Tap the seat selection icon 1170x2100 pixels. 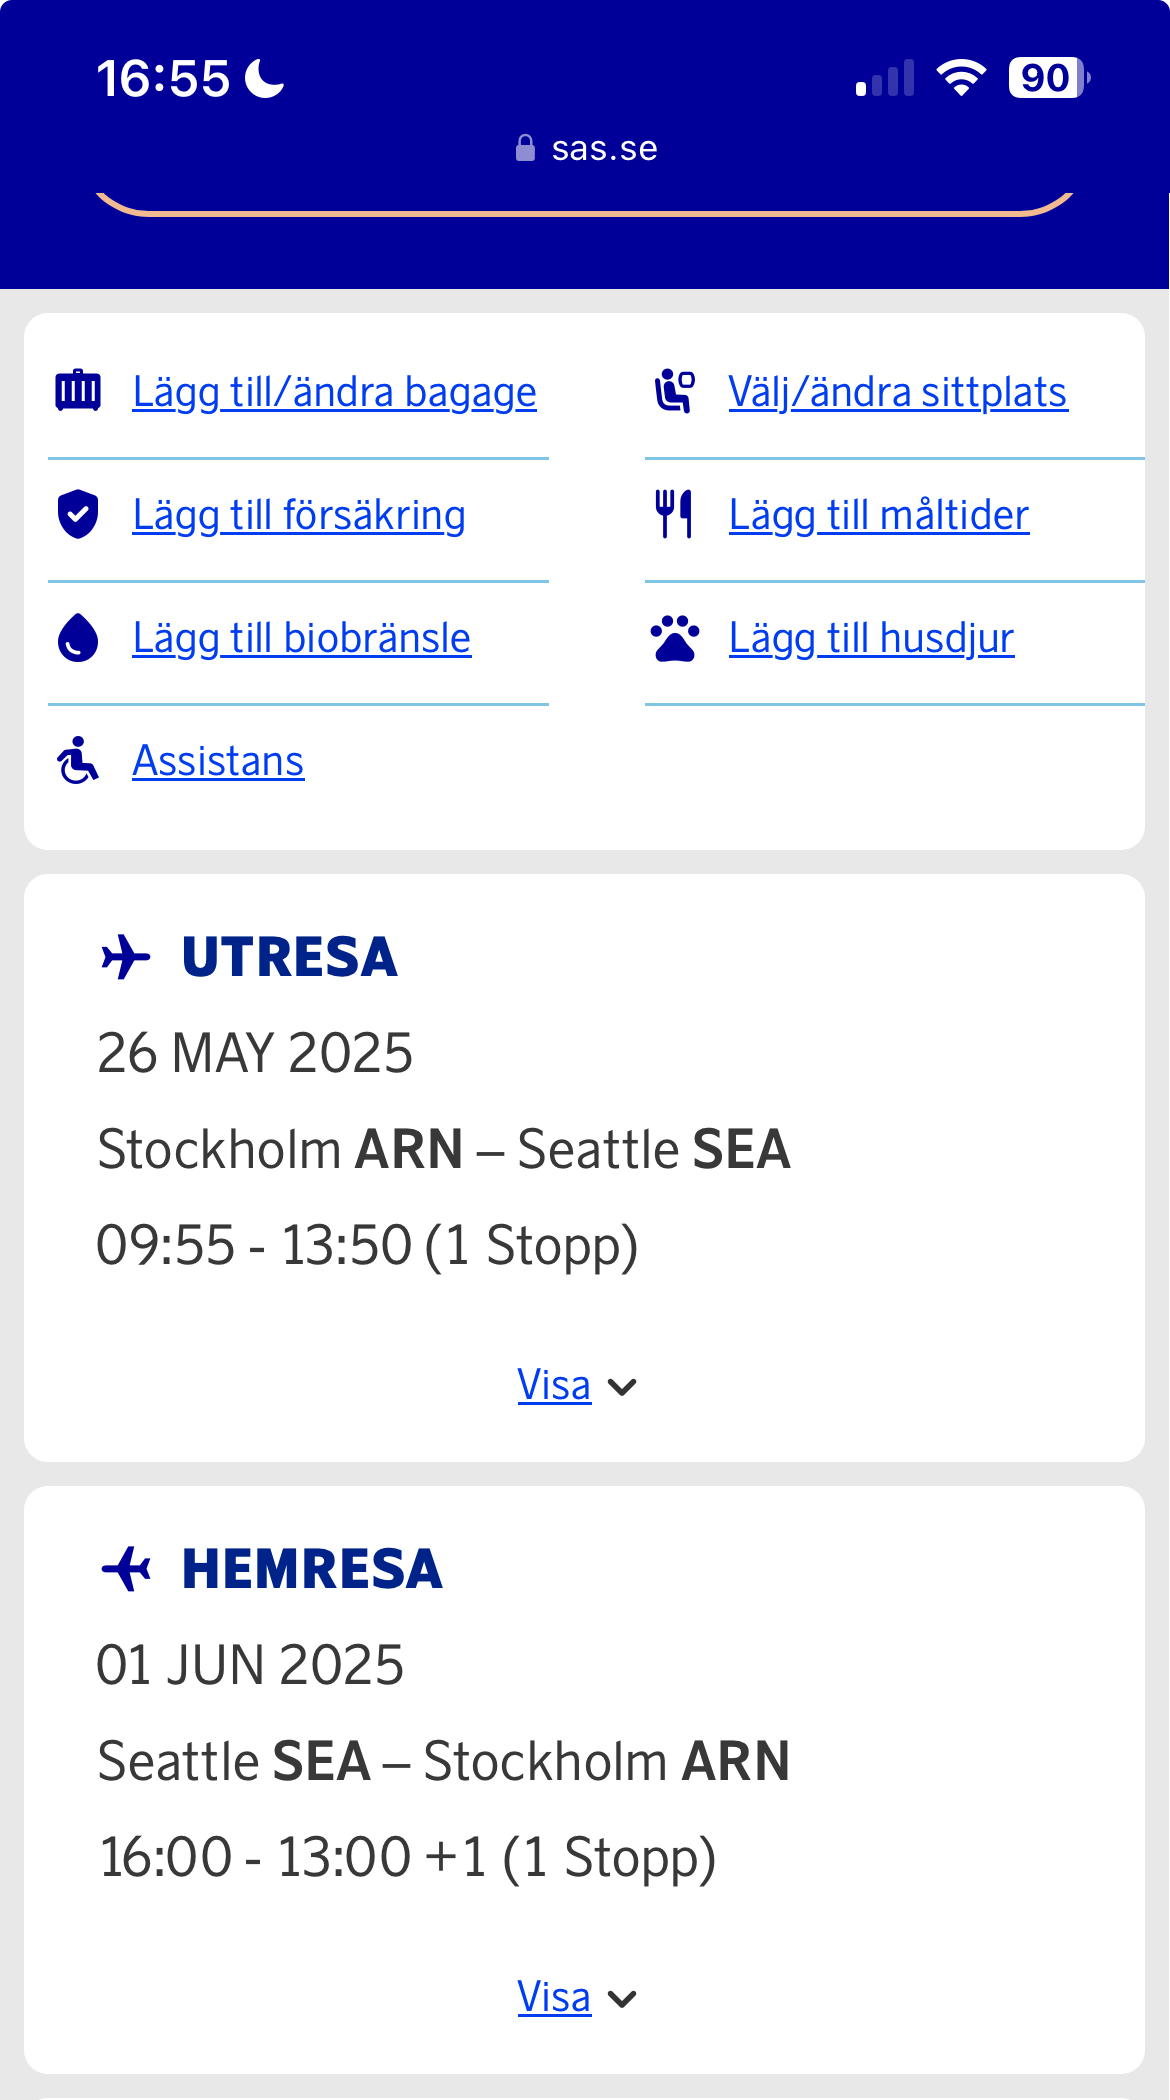[x=675, y=391]
